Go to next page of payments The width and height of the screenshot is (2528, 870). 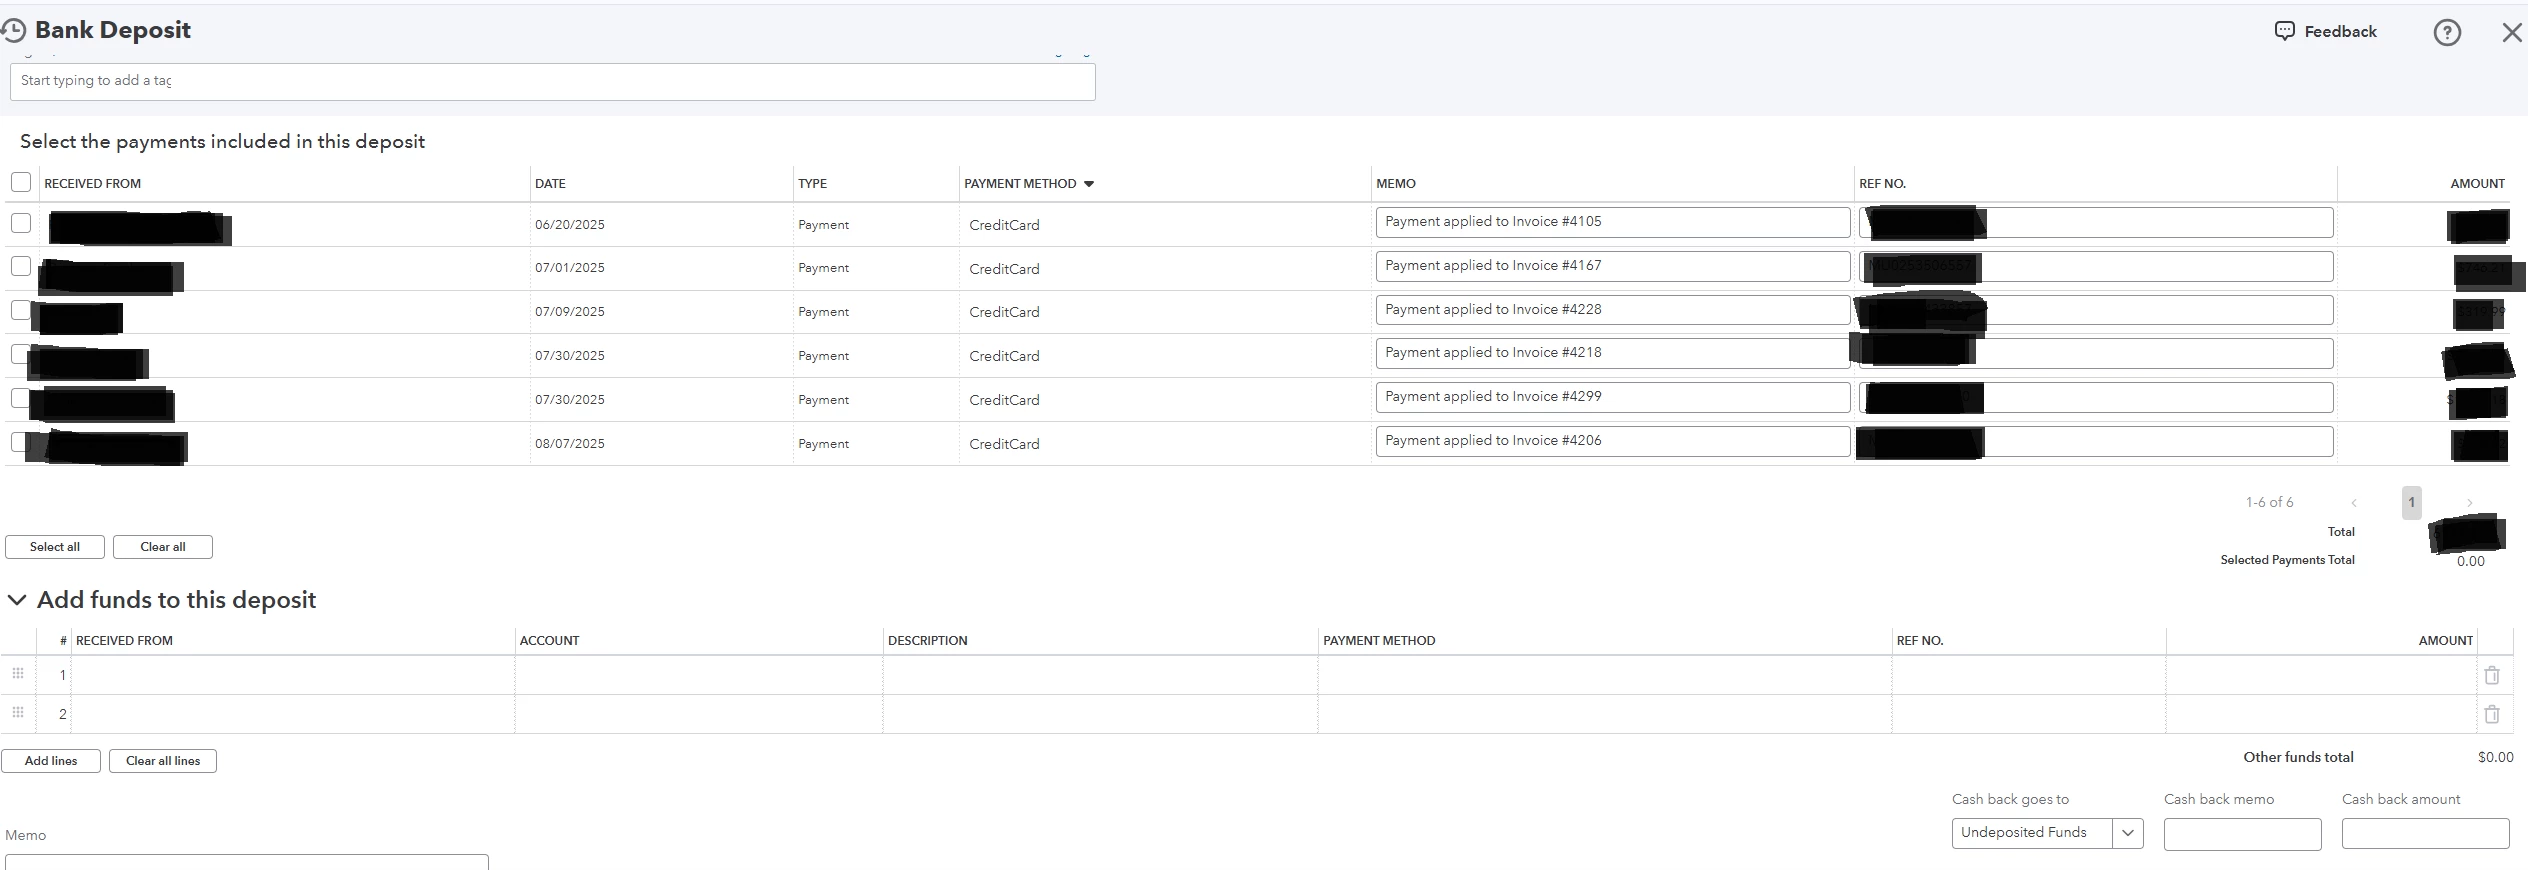[x=2469, y=503]
